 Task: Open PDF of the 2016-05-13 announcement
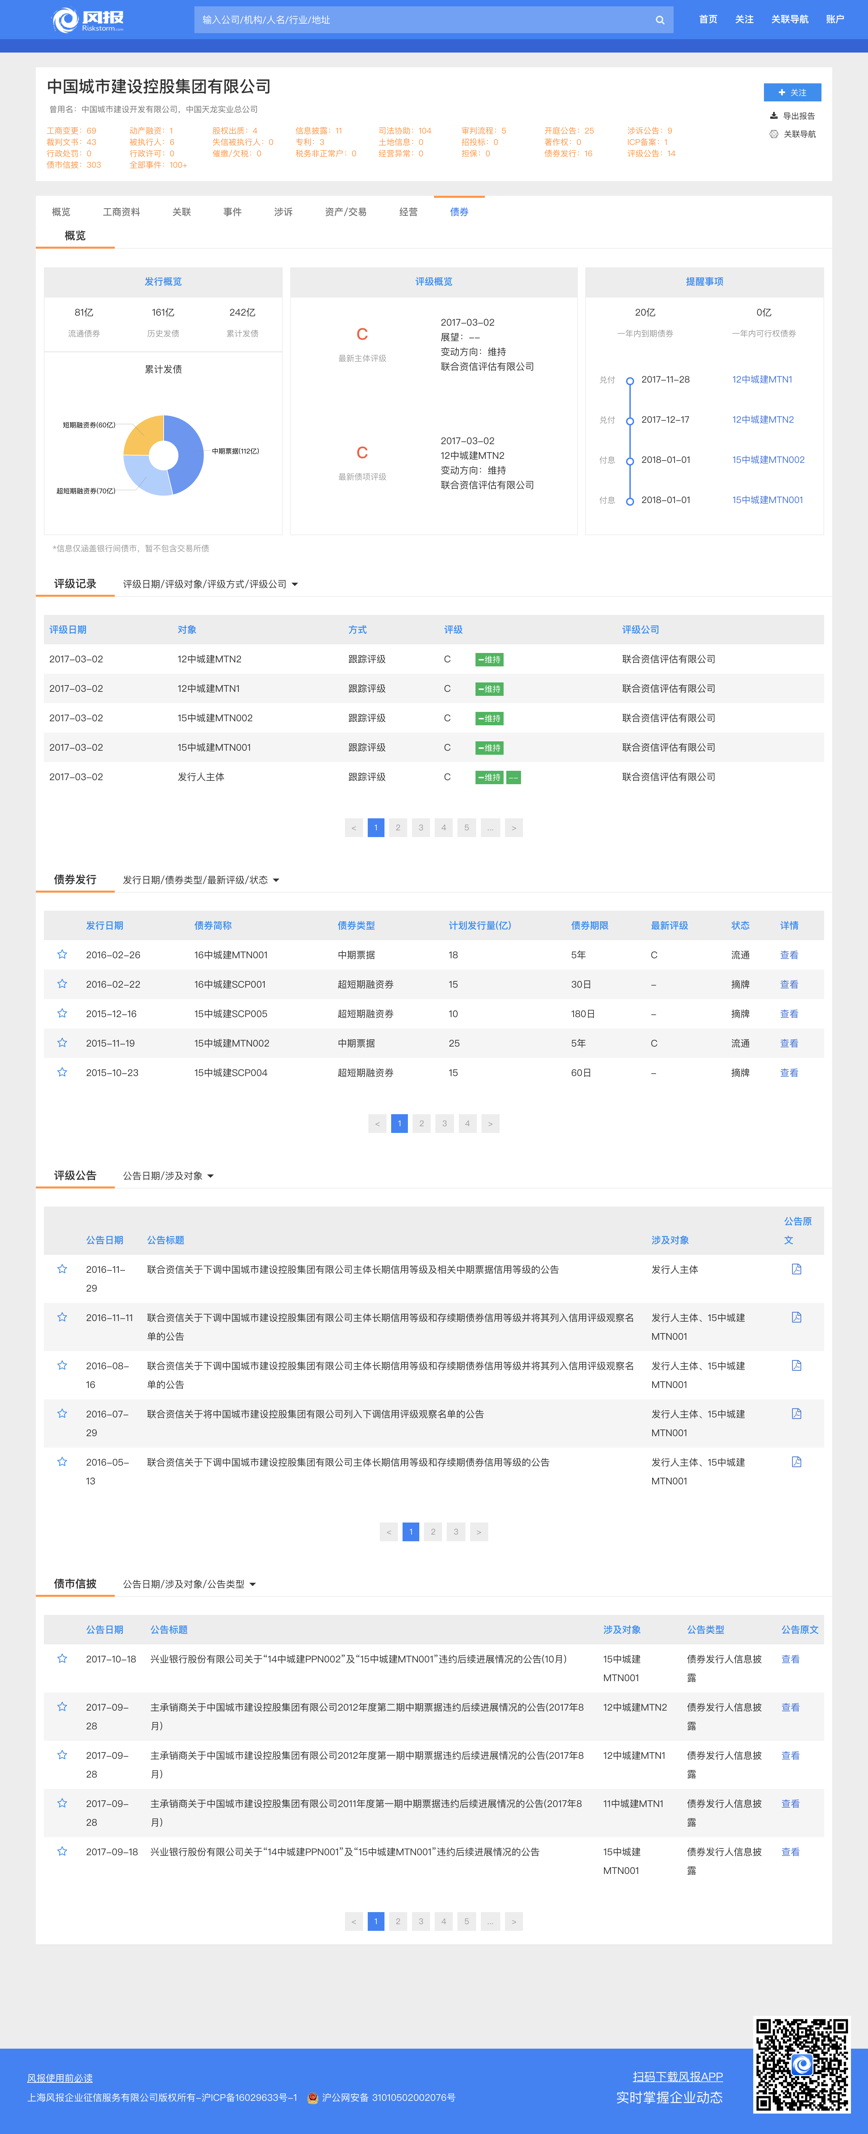[x=797, y=1461]
